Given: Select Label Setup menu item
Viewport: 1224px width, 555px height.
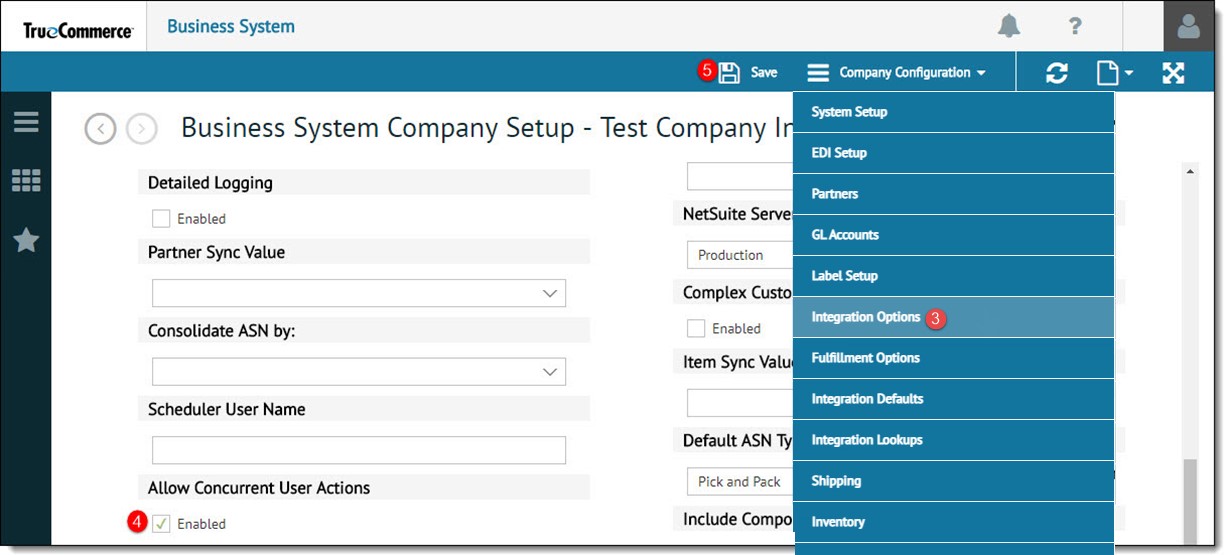Looking at the screenshot, I should pos(954,276).
